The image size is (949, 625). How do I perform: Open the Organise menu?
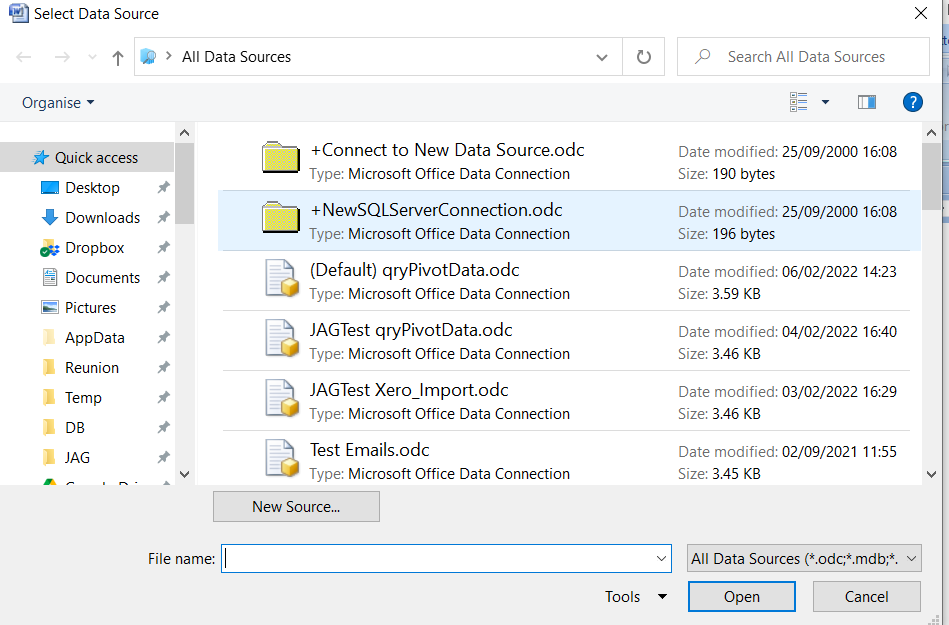tap(58, 103)
